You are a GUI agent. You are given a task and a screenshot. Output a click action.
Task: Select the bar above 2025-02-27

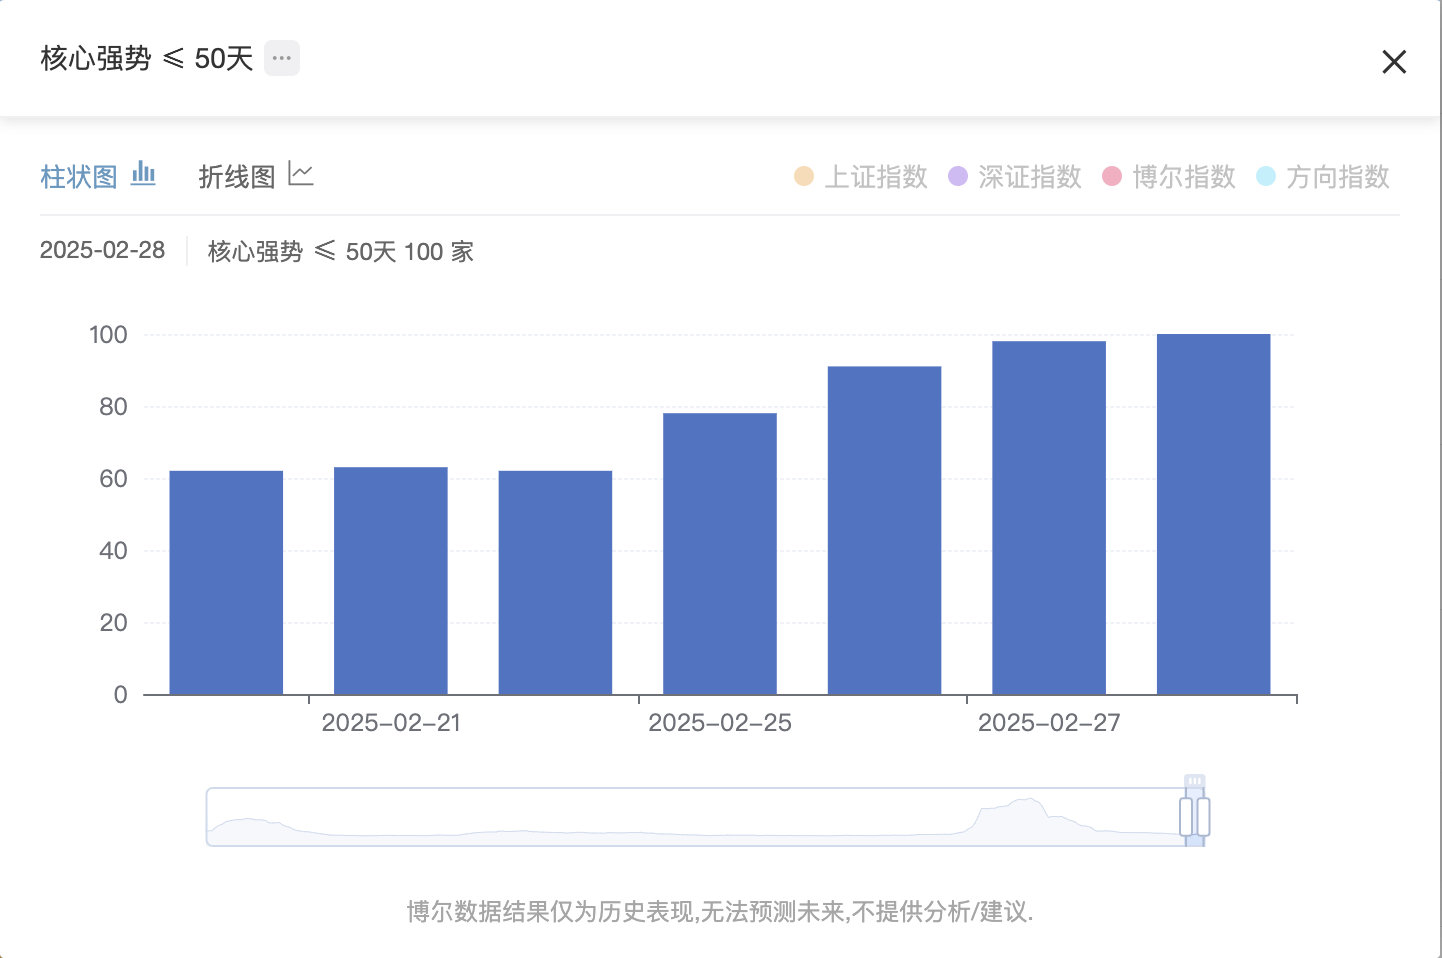coord(1049,518)
